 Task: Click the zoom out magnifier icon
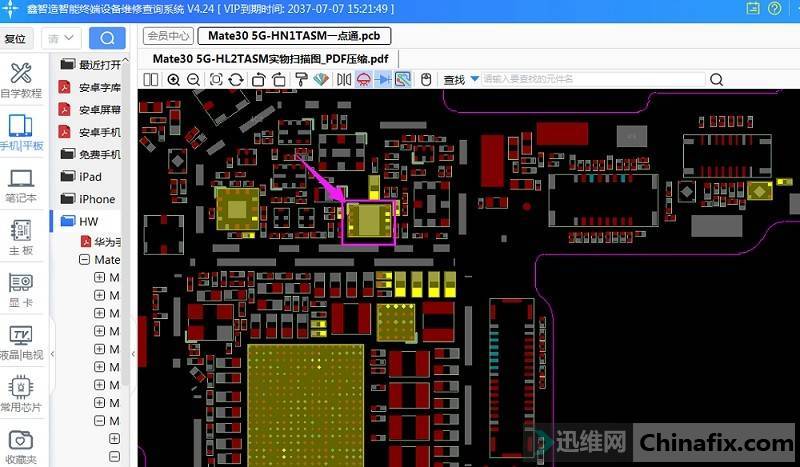(x=192, y=80)
